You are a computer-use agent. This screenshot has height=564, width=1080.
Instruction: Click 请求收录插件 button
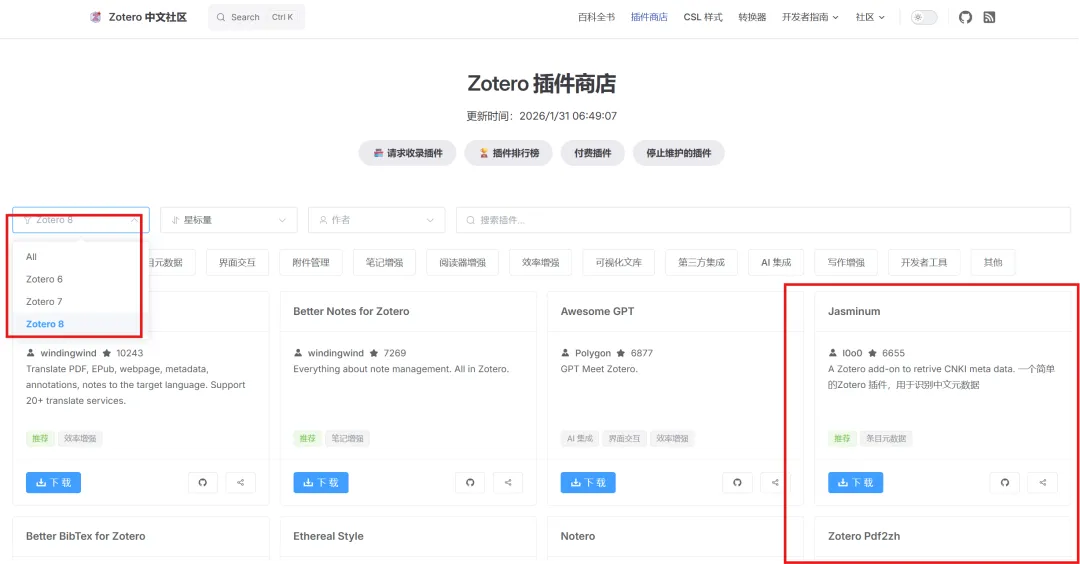point(408,153)
